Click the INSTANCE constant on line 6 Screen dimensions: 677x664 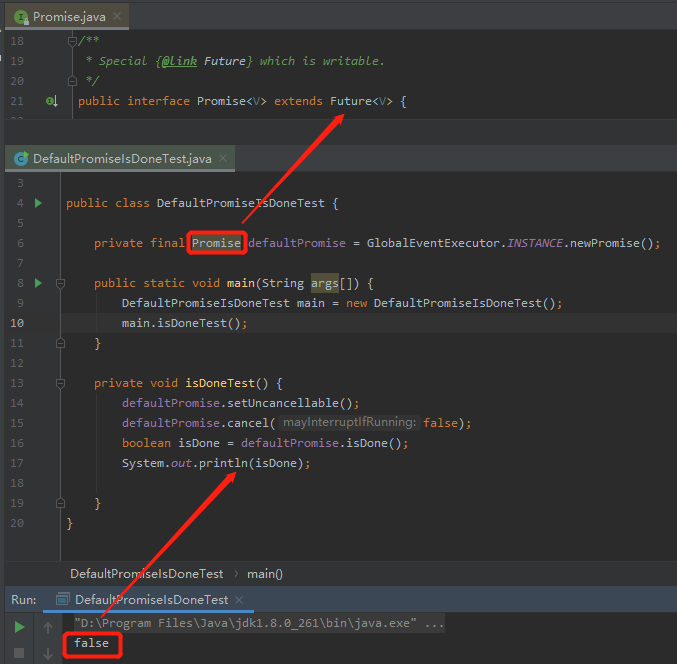[x=535, y=243]
